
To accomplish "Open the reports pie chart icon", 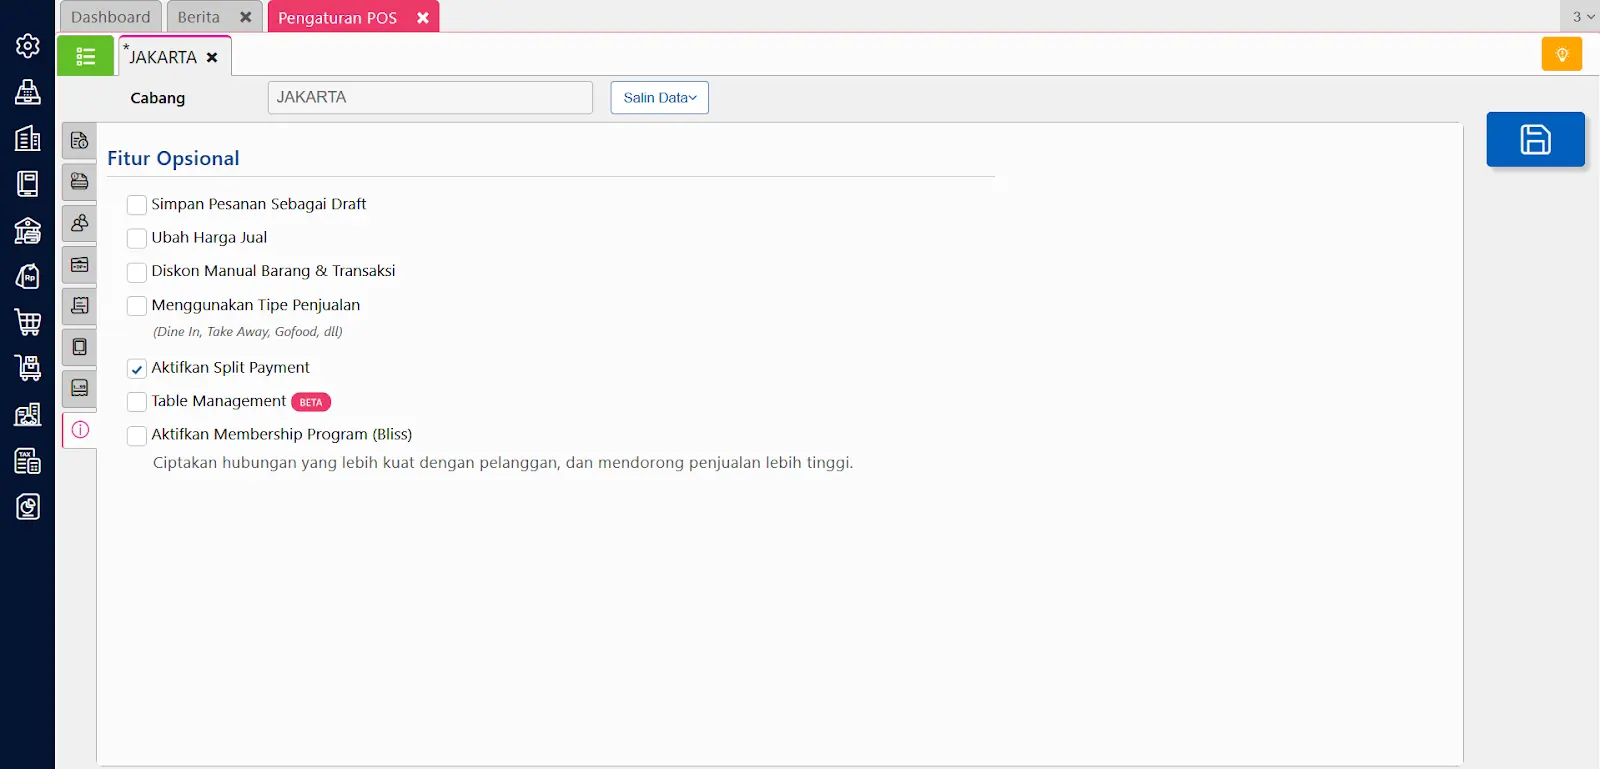I will click(x=28, y=506).
